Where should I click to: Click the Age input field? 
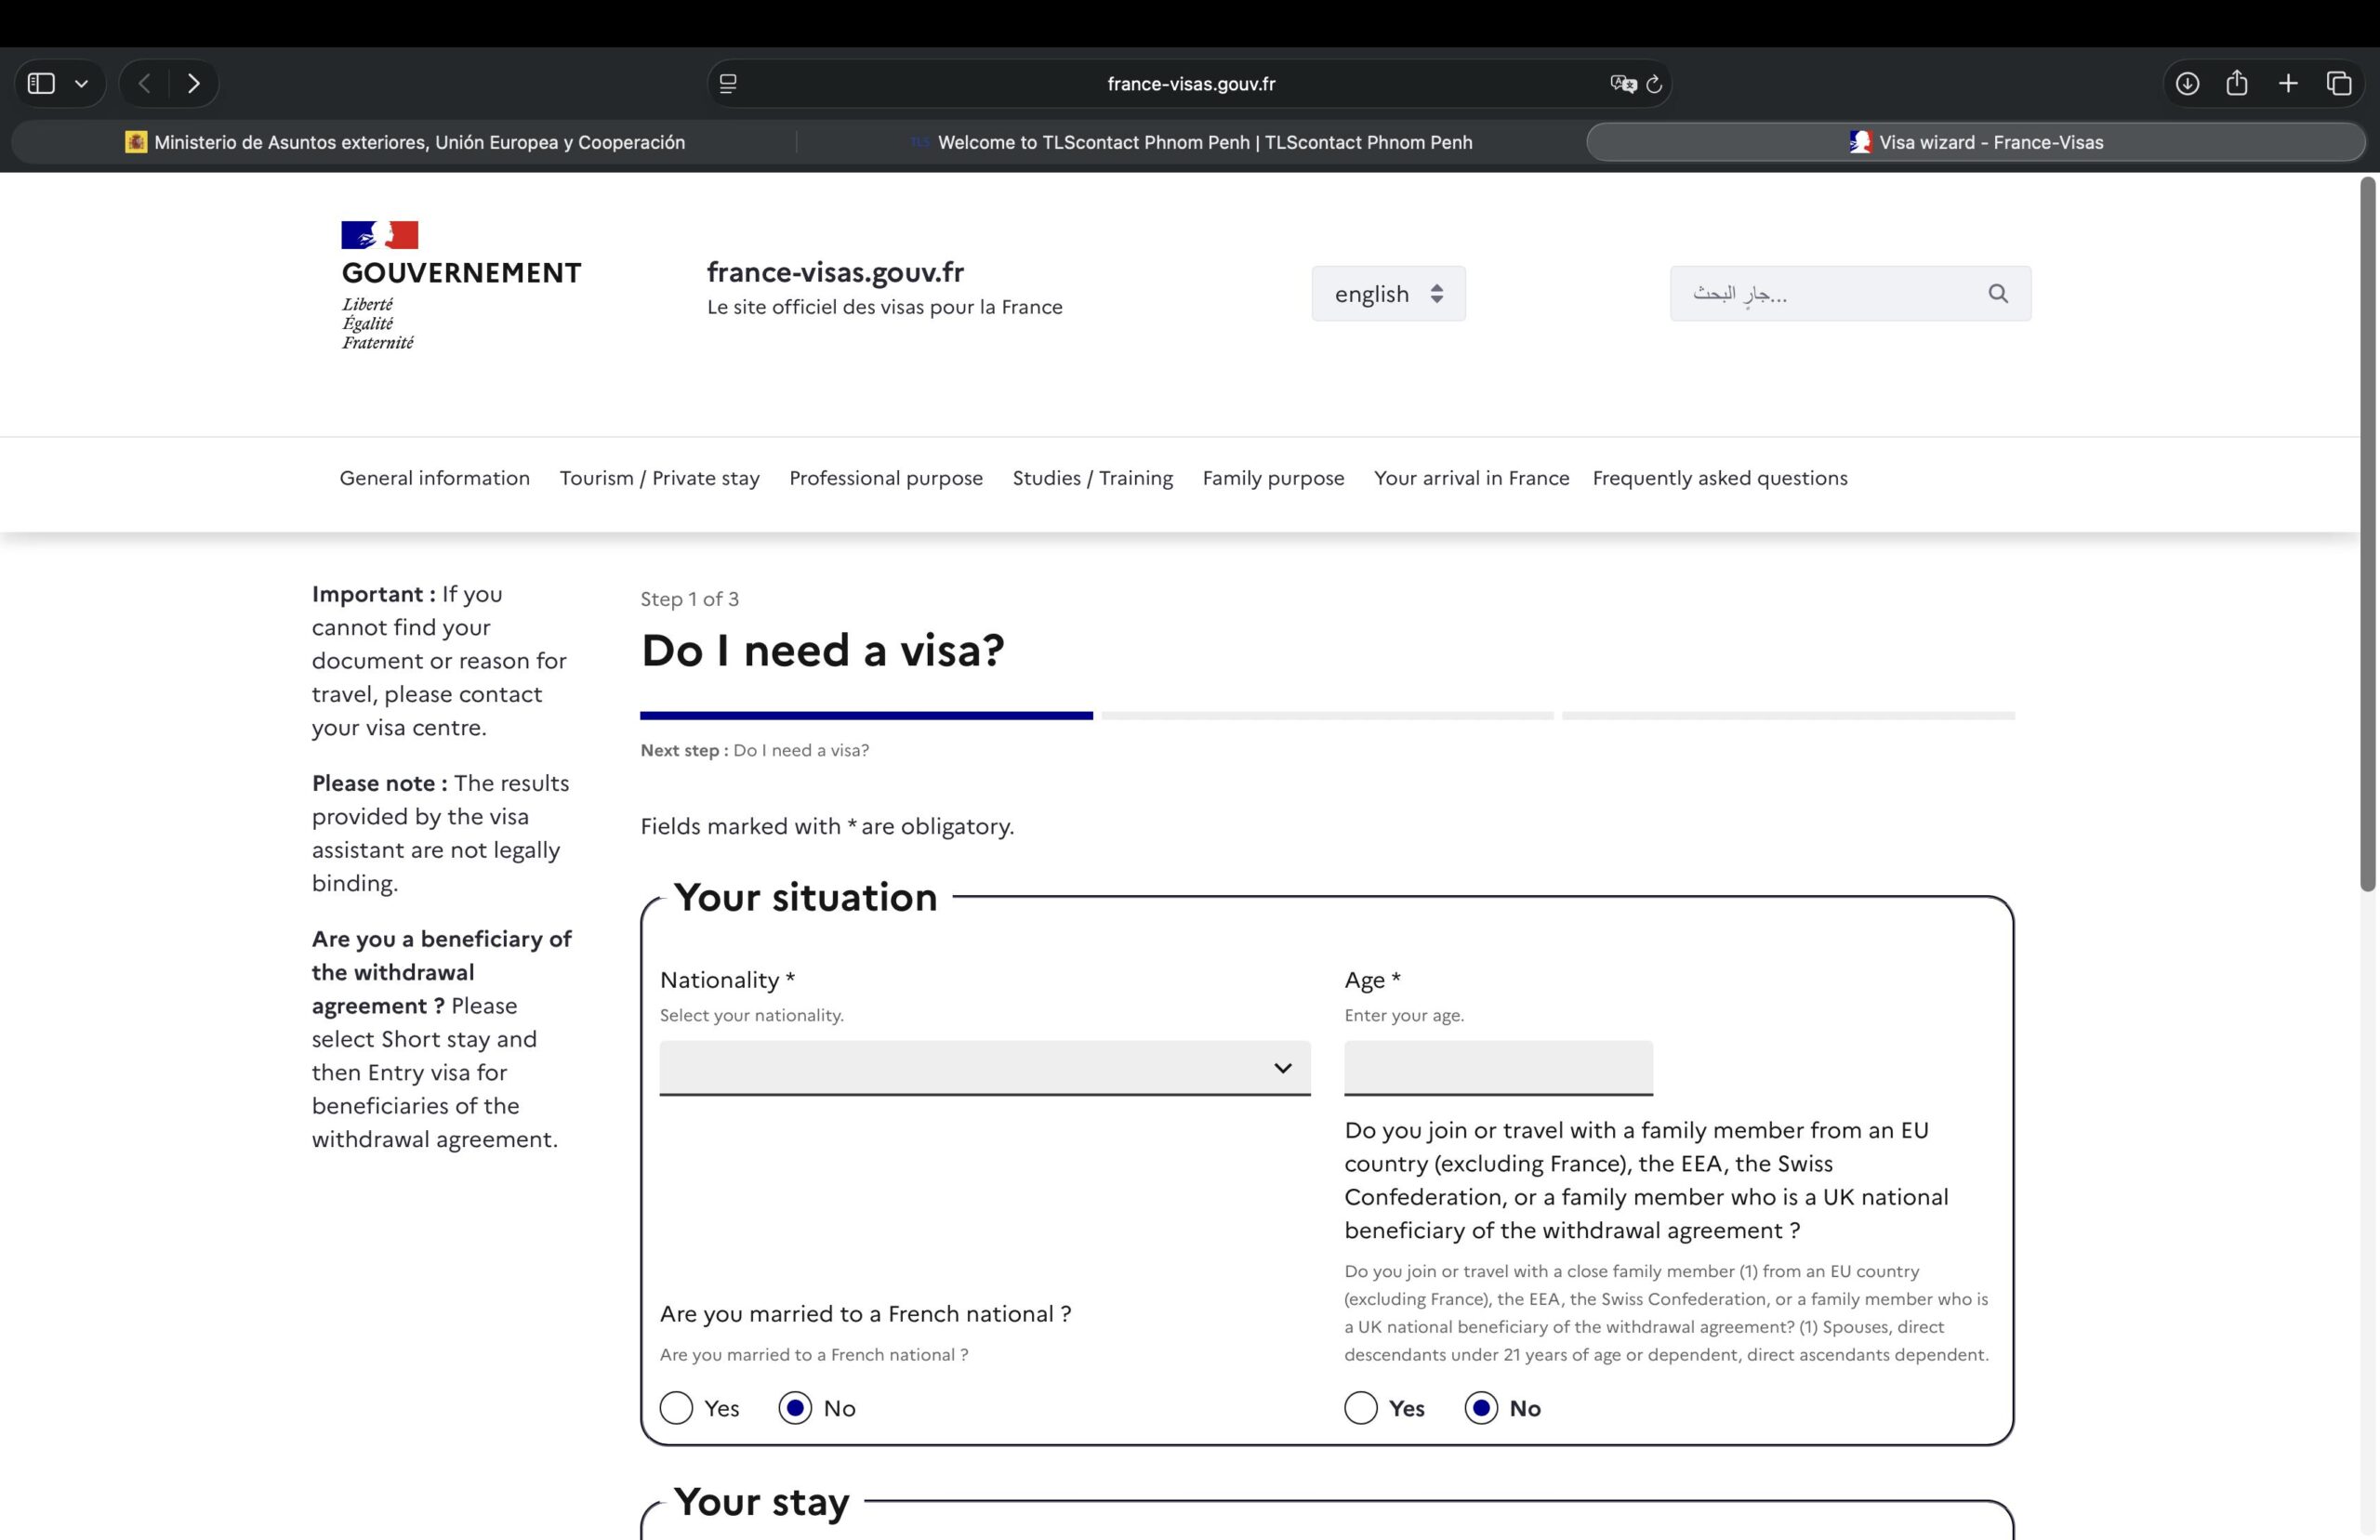1497,1068
